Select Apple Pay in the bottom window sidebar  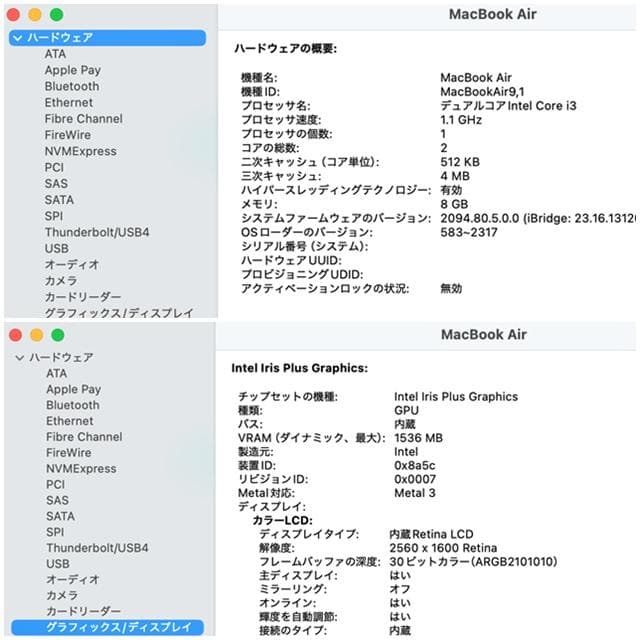pyautogui.click(x=73, y=389)
